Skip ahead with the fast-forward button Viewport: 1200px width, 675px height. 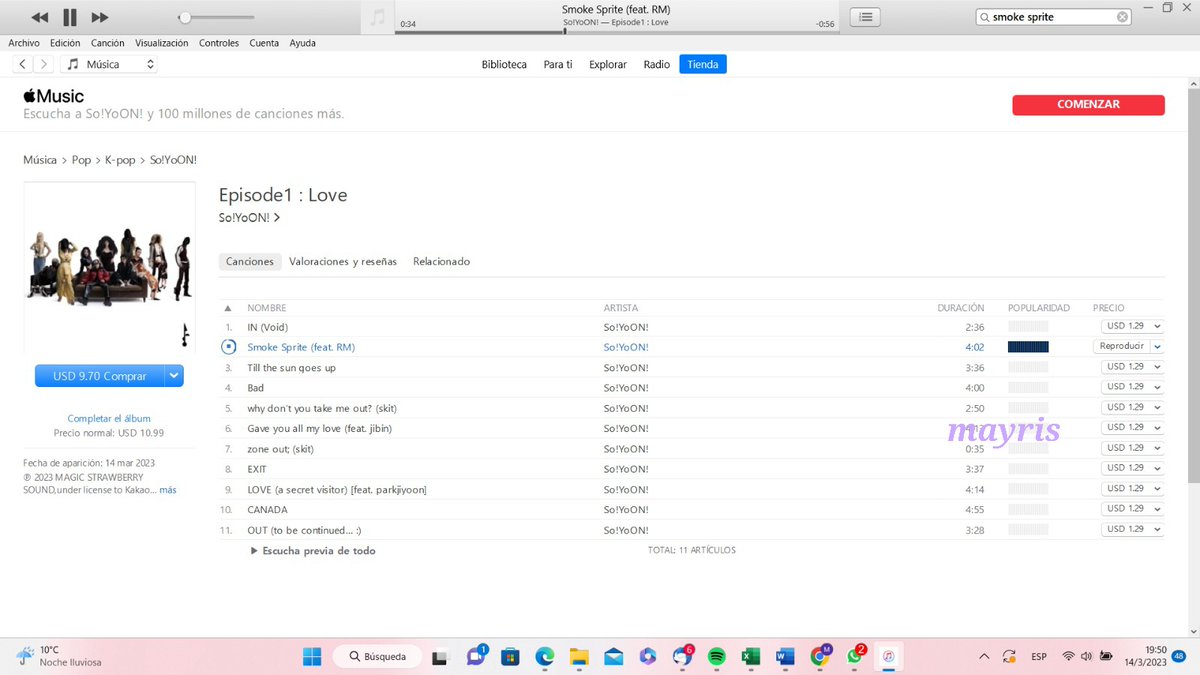[100, 17]
